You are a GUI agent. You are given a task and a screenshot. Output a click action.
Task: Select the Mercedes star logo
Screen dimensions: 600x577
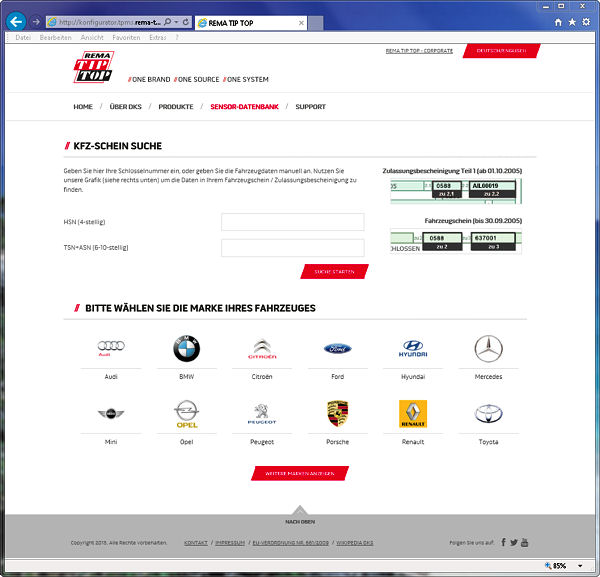point(488,349)
